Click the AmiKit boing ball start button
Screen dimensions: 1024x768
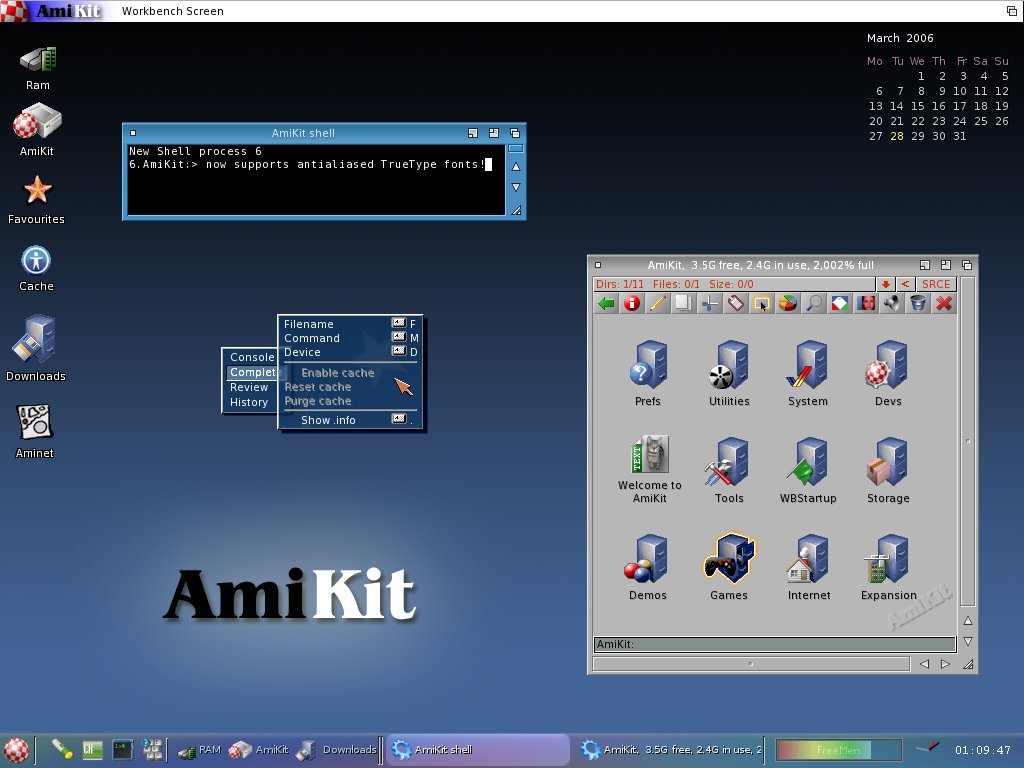pyautogui.click(x=16, y=750)
